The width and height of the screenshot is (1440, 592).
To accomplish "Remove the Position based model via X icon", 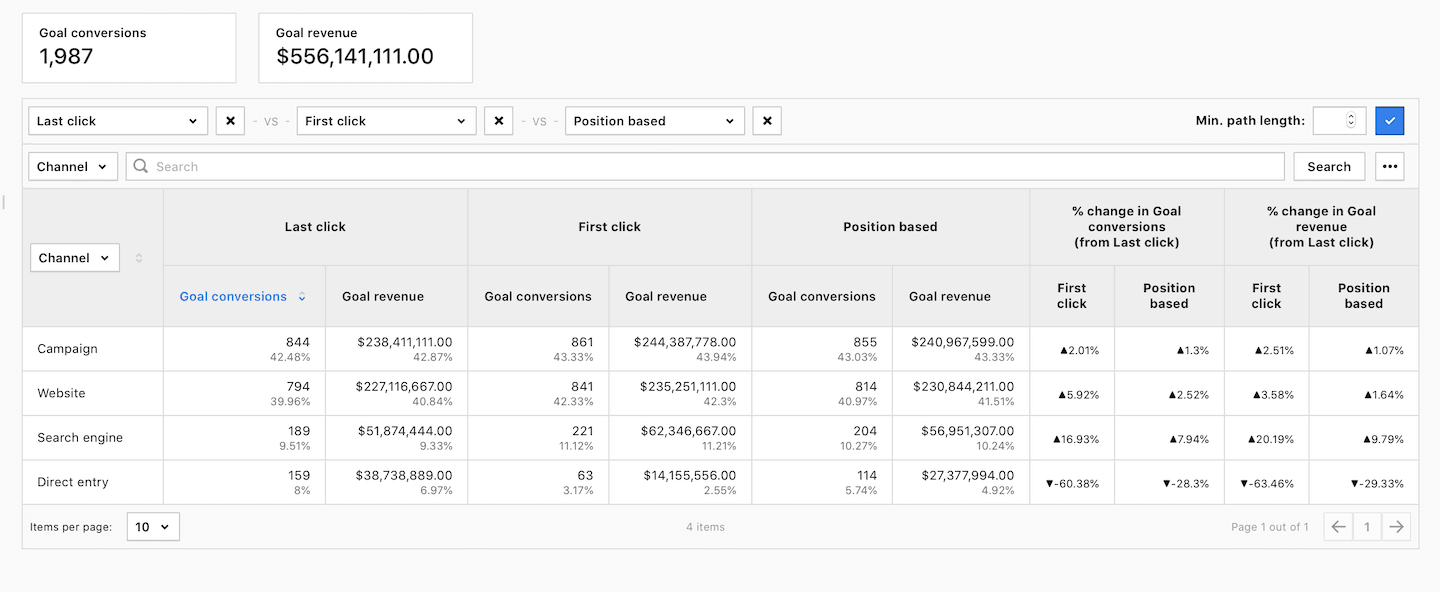I will (767, 120).
